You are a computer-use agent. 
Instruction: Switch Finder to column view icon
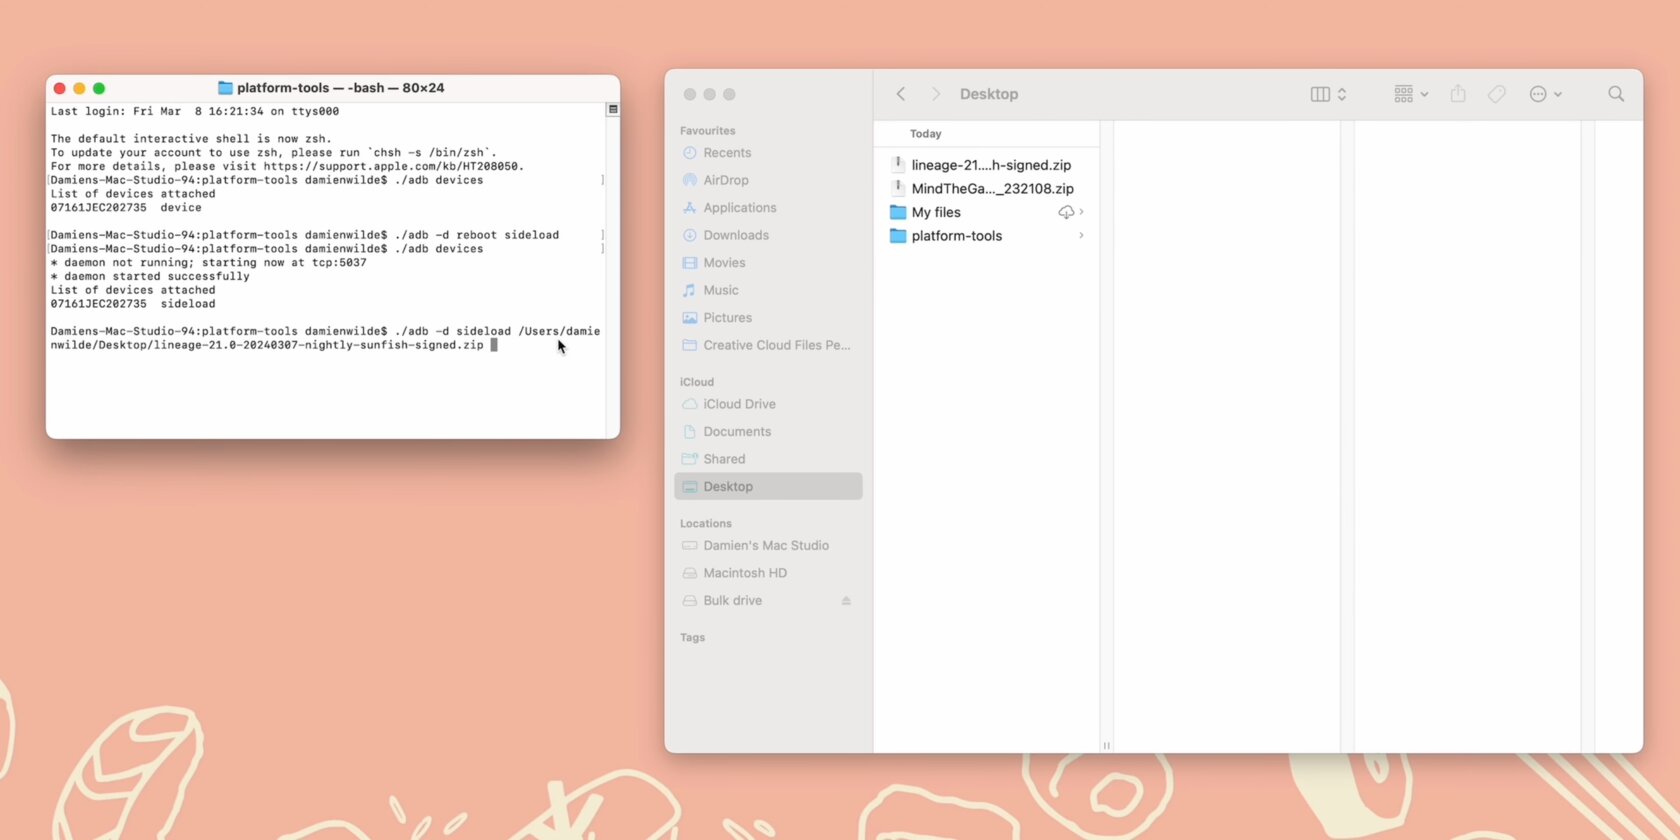1320,94
